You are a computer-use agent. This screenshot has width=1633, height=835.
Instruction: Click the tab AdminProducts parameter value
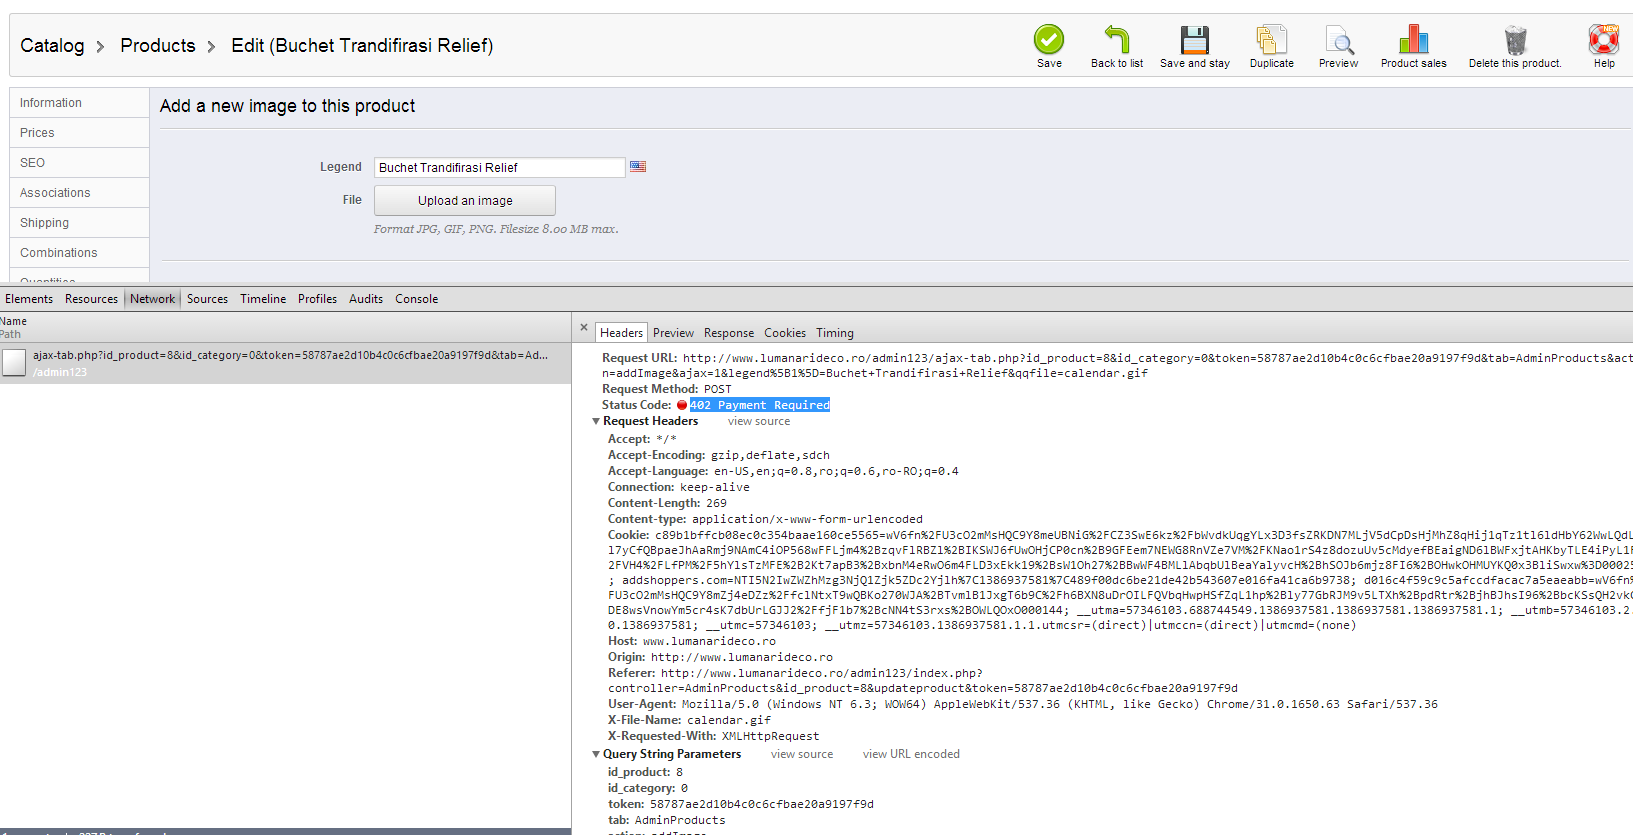680,821
